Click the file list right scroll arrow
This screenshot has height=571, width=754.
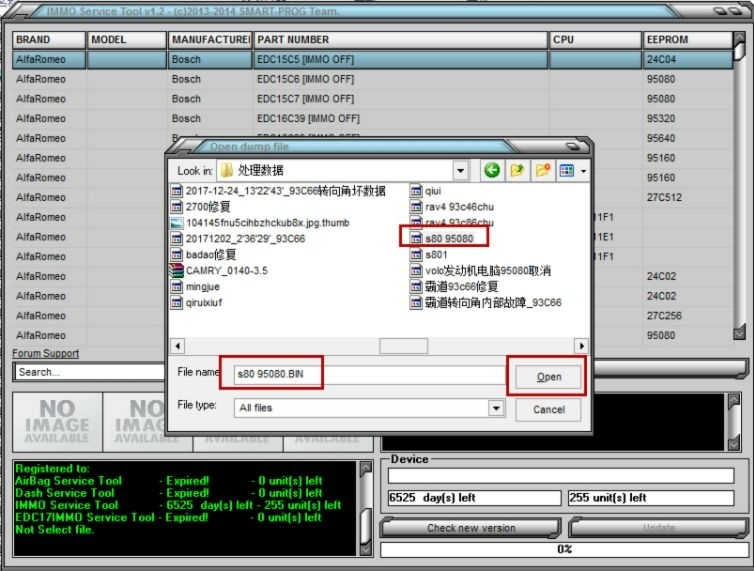coord(581,346)
